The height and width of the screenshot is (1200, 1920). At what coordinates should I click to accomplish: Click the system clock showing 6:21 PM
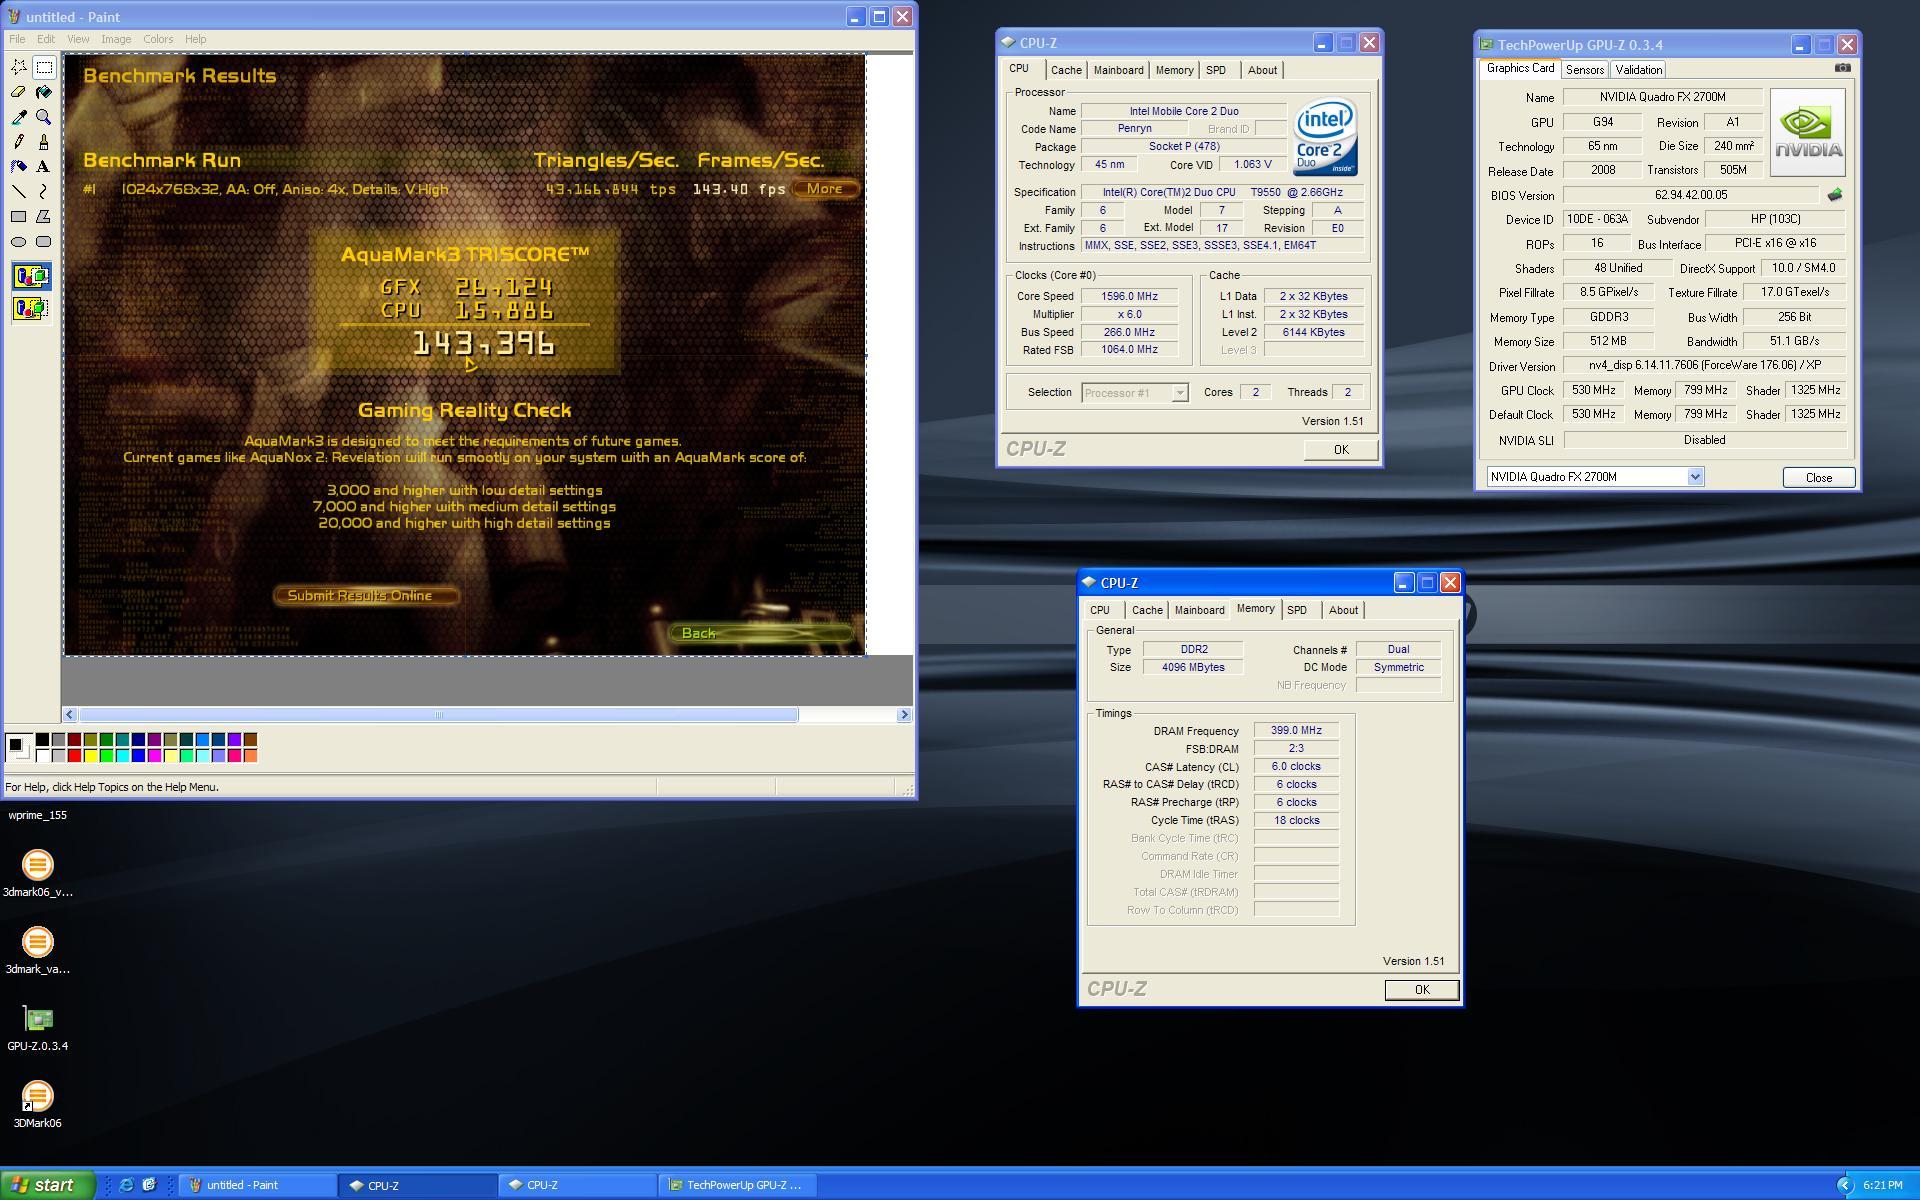coord(1882,1185)
